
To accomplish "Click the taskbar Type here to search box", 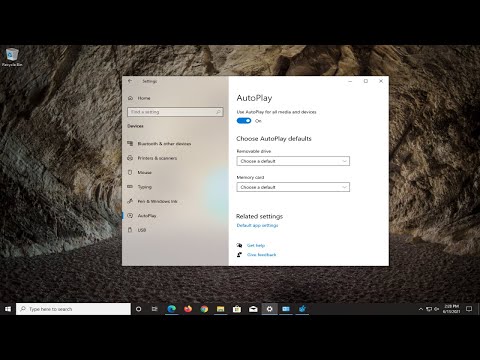I will [x=73, y=309].
